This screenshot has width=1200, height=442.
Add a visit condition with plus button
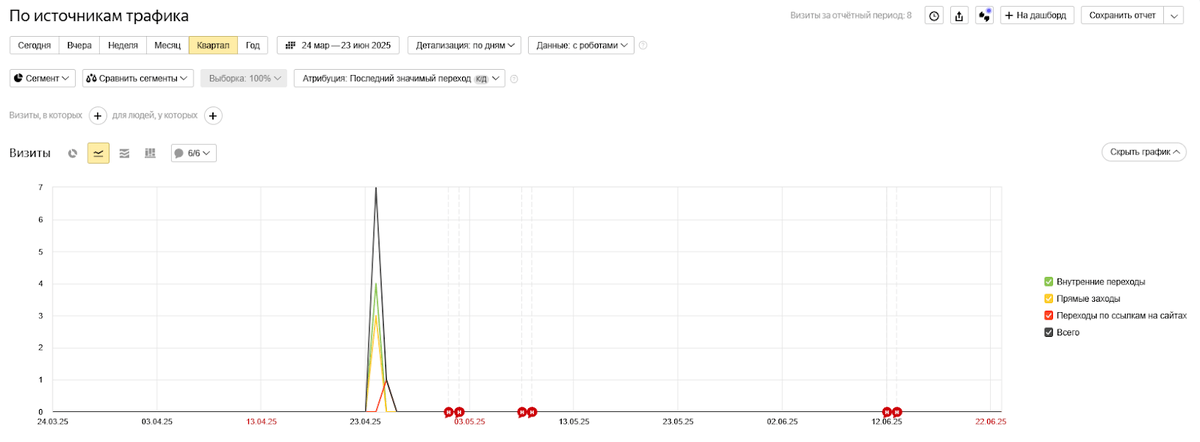(98, 116)
